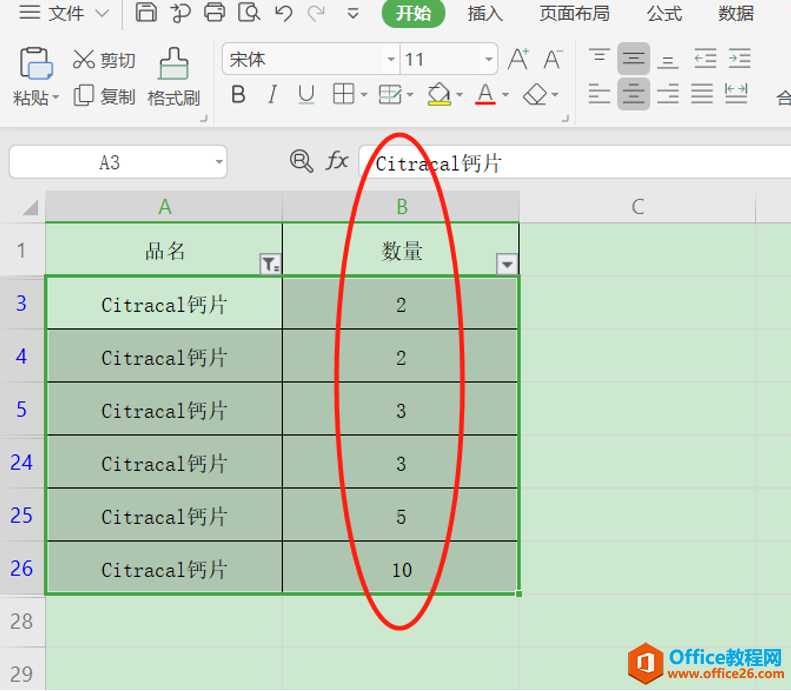Click the cell with value 5
The image size is (791, 691).
pos(401,515)
